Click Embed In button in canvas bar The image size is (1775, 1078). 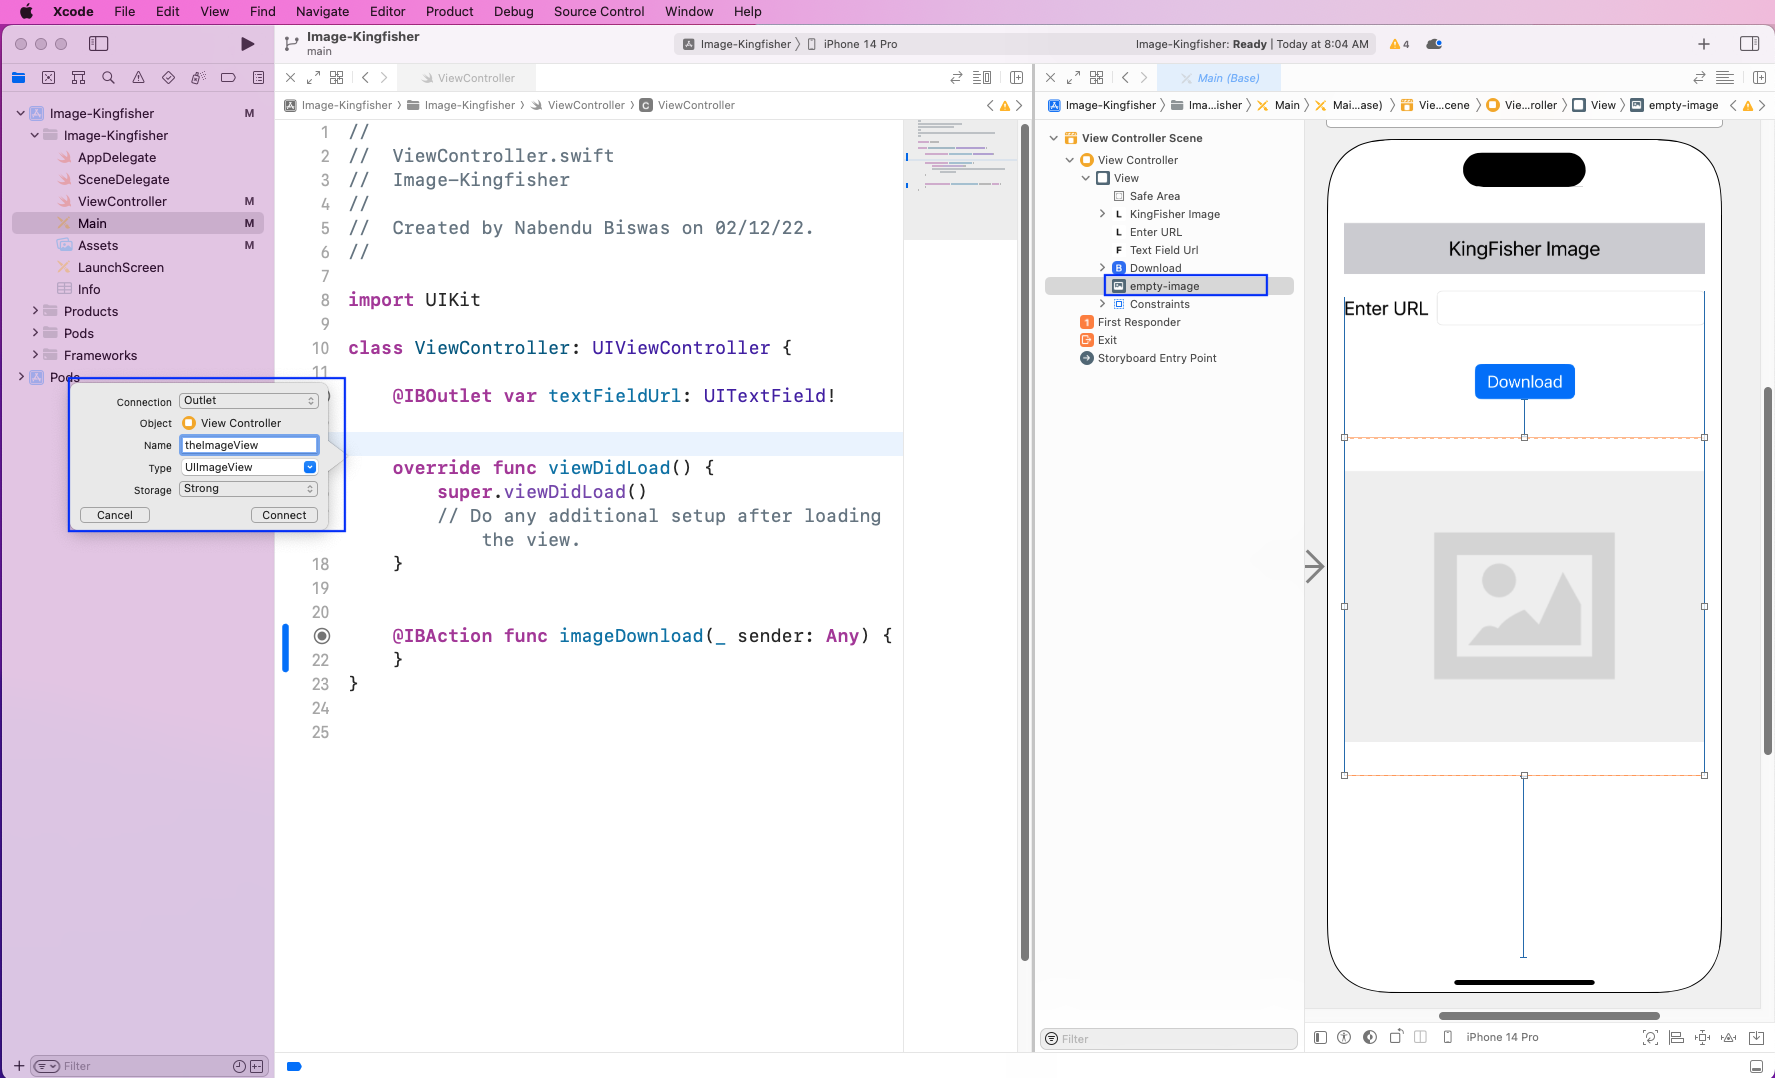point(1756,1037)
